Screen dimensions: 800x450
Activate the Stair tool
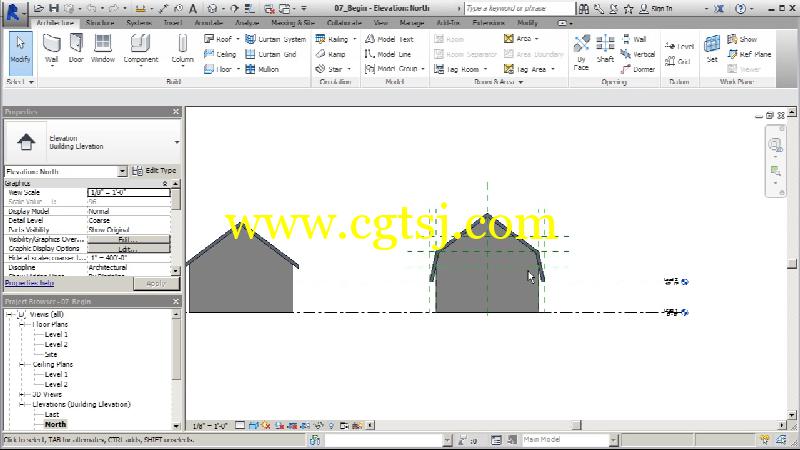(329, 69)
